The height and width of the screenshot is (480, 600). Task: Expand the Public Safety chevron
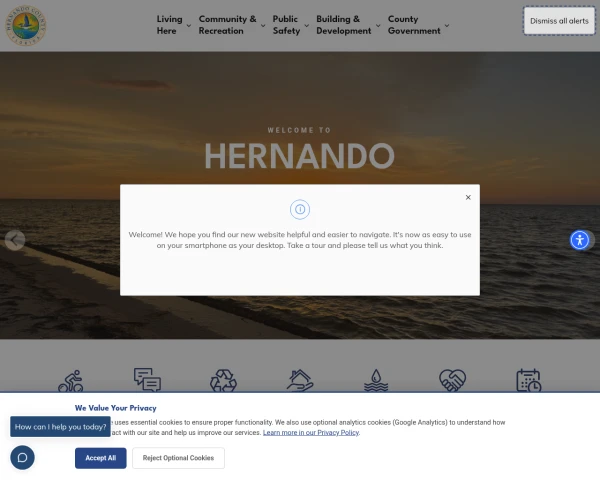[307, 26]
